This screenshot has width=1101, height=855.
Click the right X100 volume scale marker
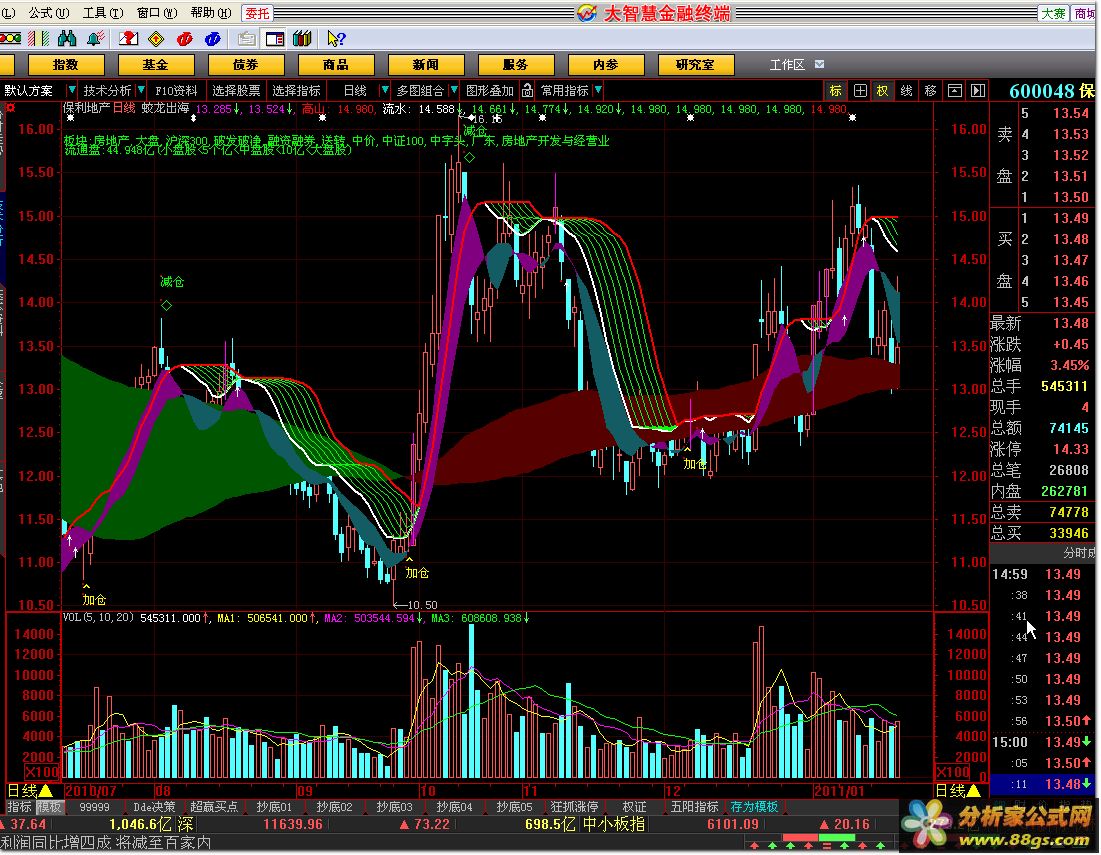[952, 772]
